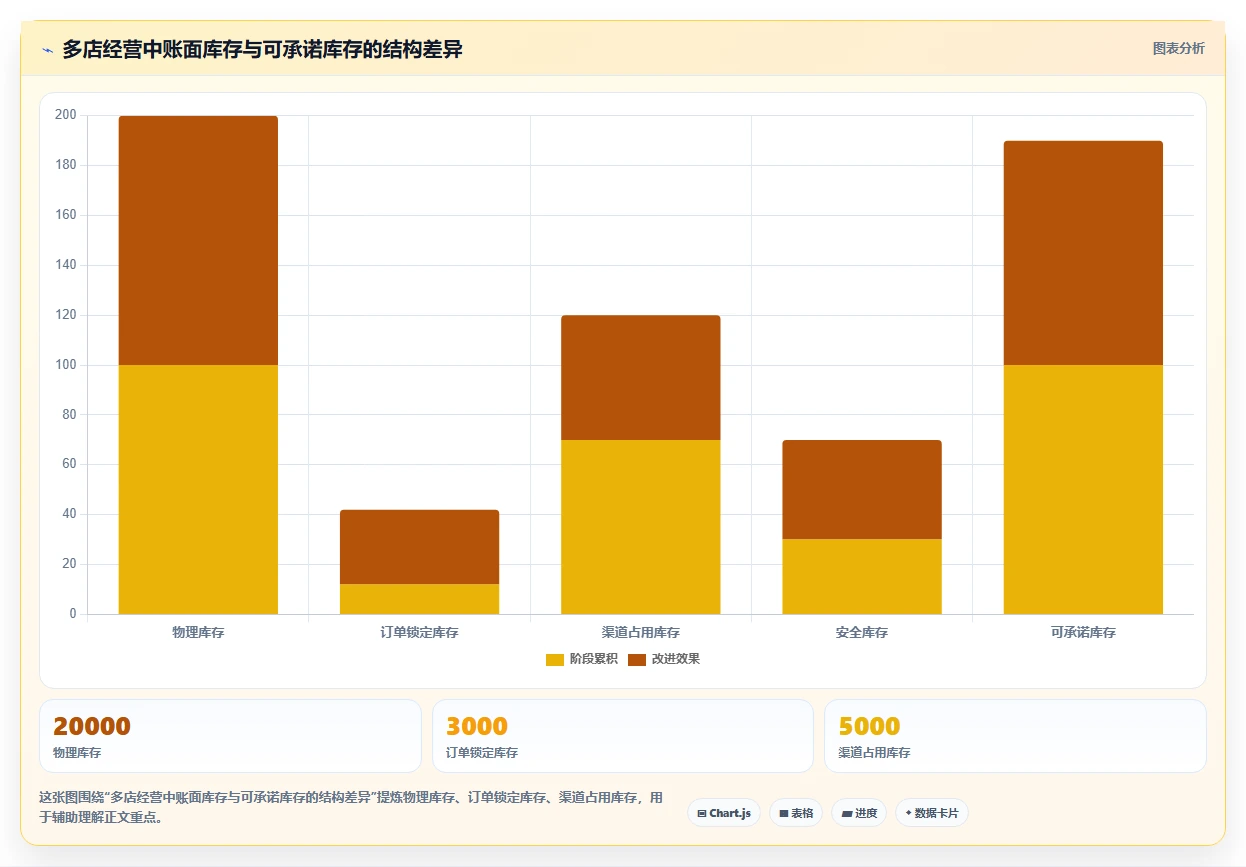
Task: Click the 200 y-axis tick label
Action: click(x=66, y=115)
